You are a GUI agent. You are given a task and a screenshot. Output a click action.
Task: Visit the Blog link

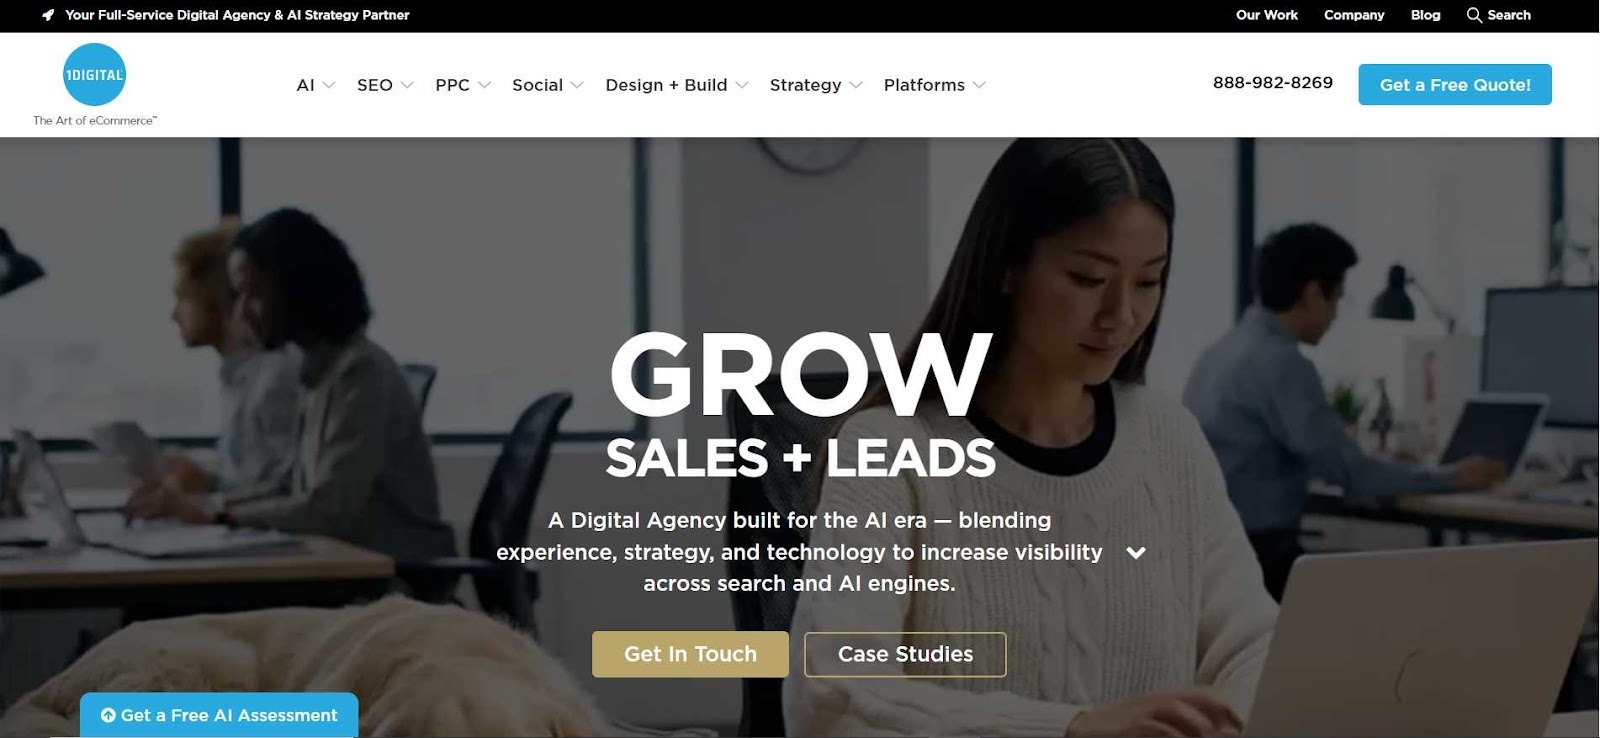click(x=1425, y=15)
